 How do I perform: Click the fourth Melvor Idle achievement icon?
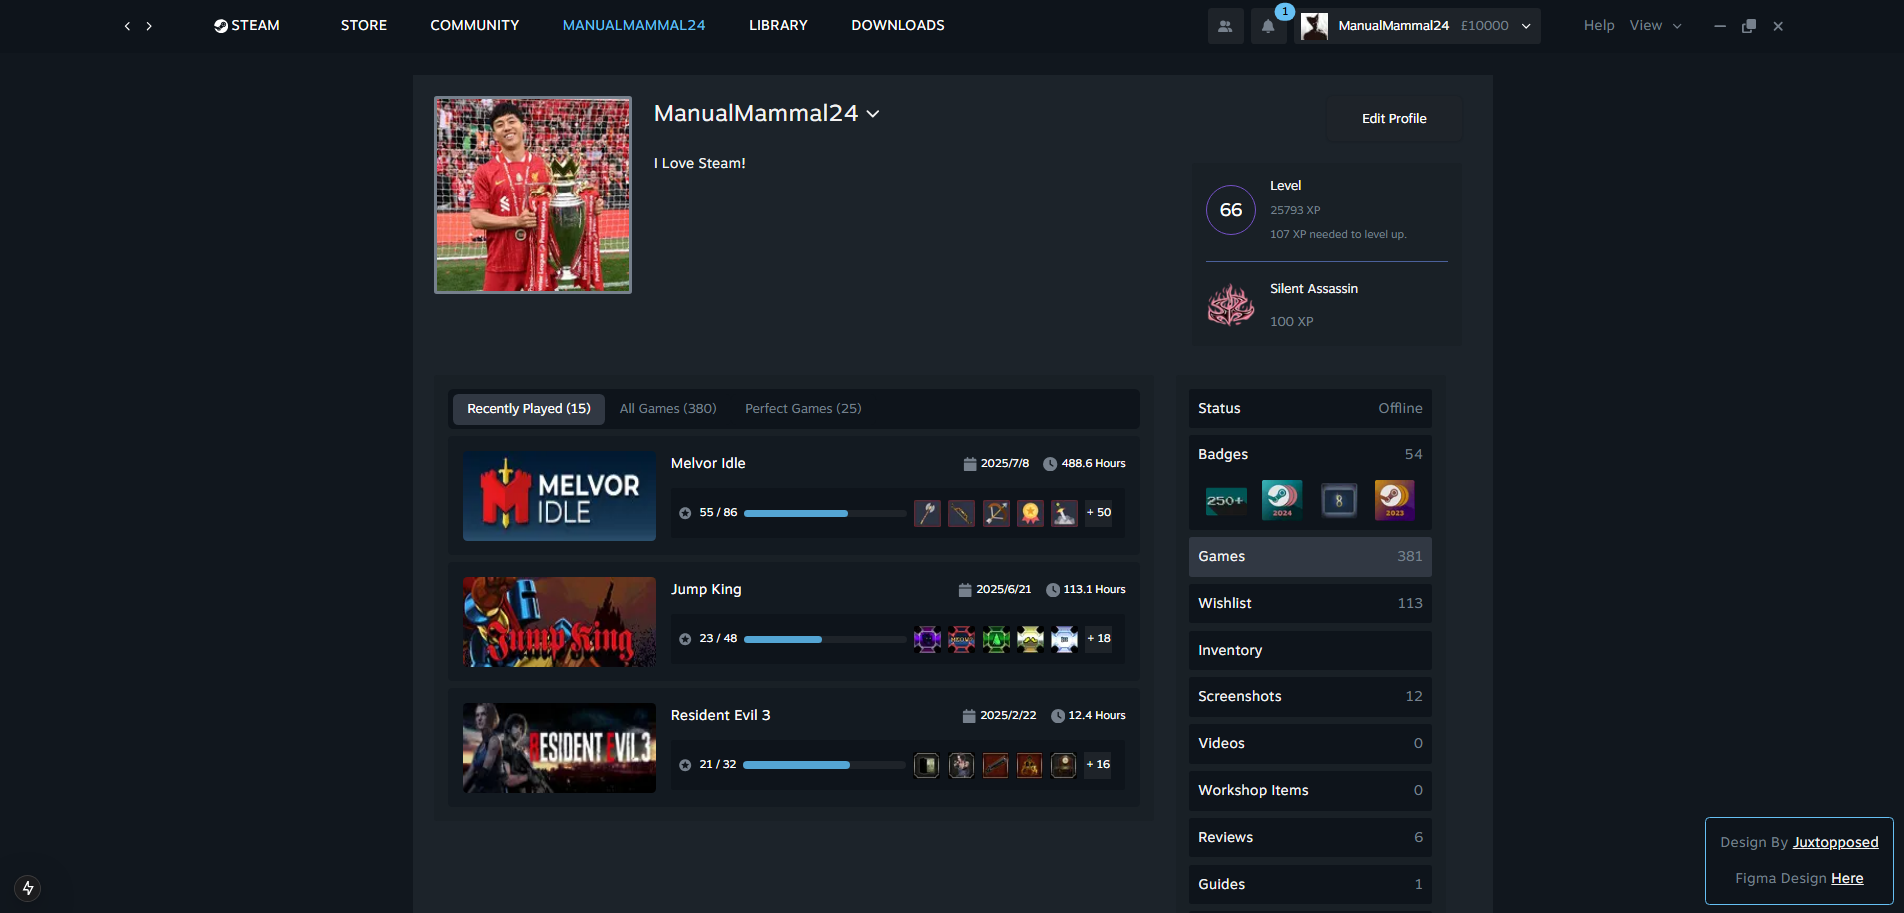click(1030, 513)
